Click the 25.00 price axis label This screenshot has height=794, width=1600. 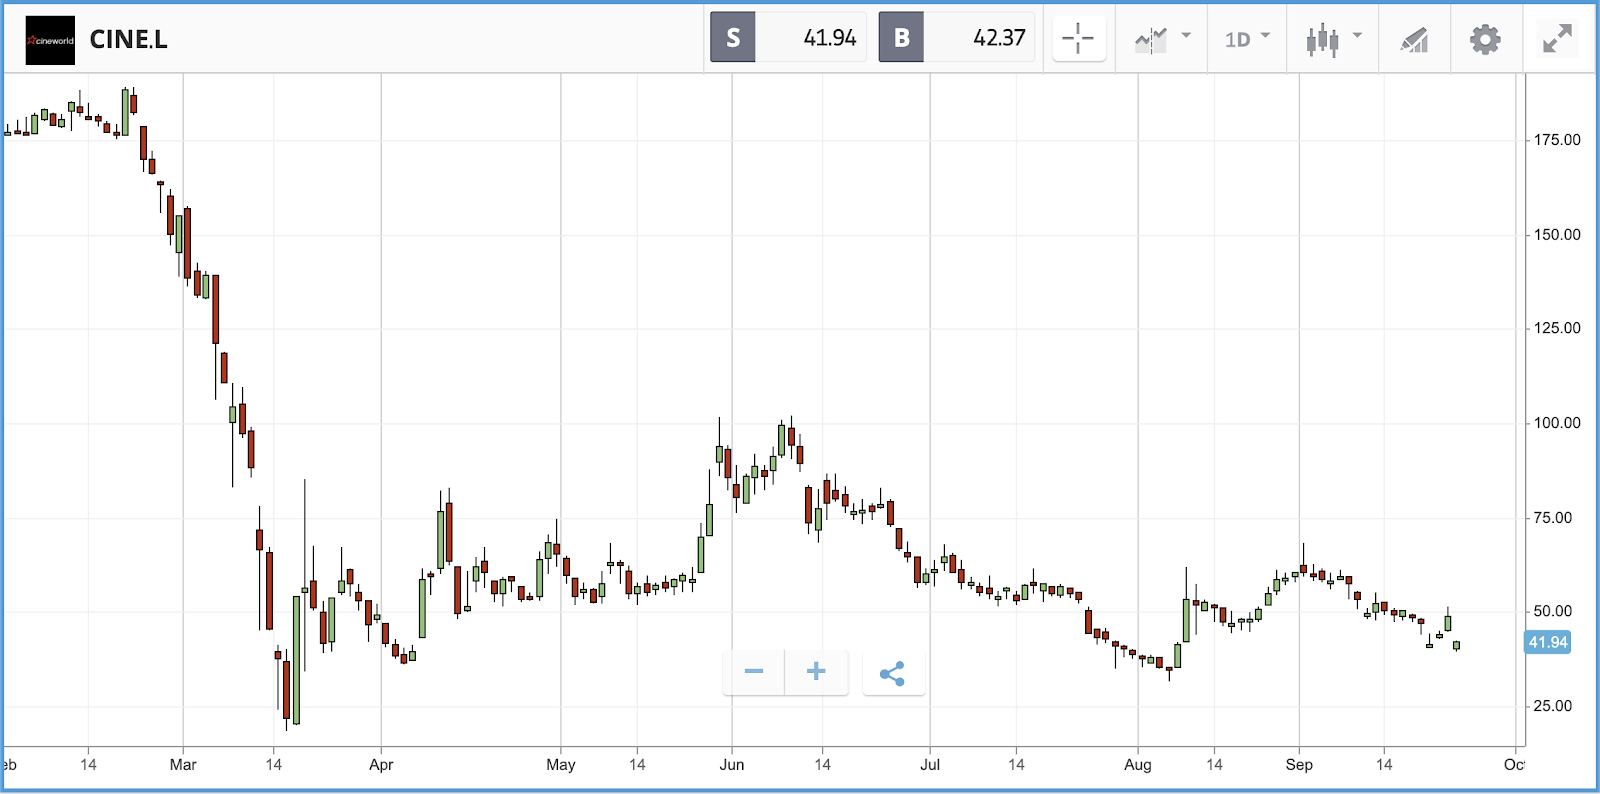[x=1553, y=706]
